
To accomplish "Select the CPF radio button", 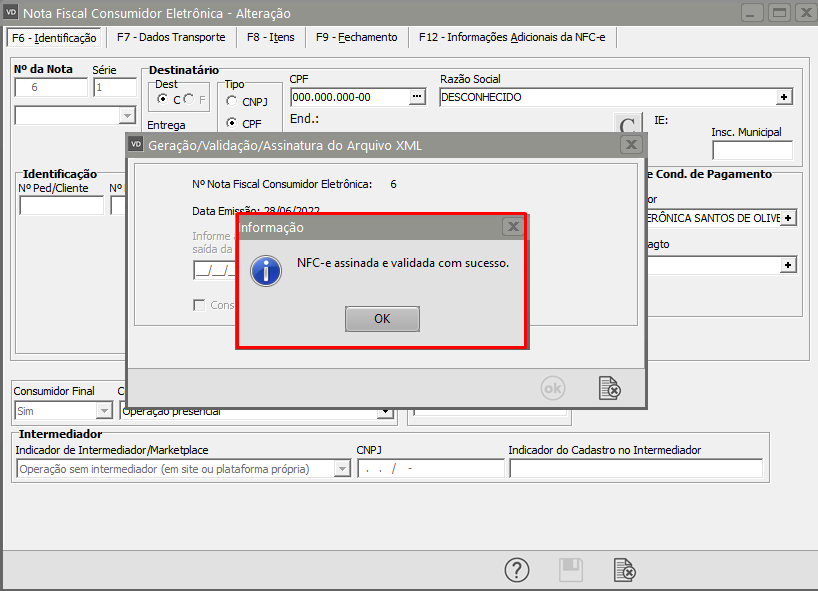I will [x=232, y=124].
